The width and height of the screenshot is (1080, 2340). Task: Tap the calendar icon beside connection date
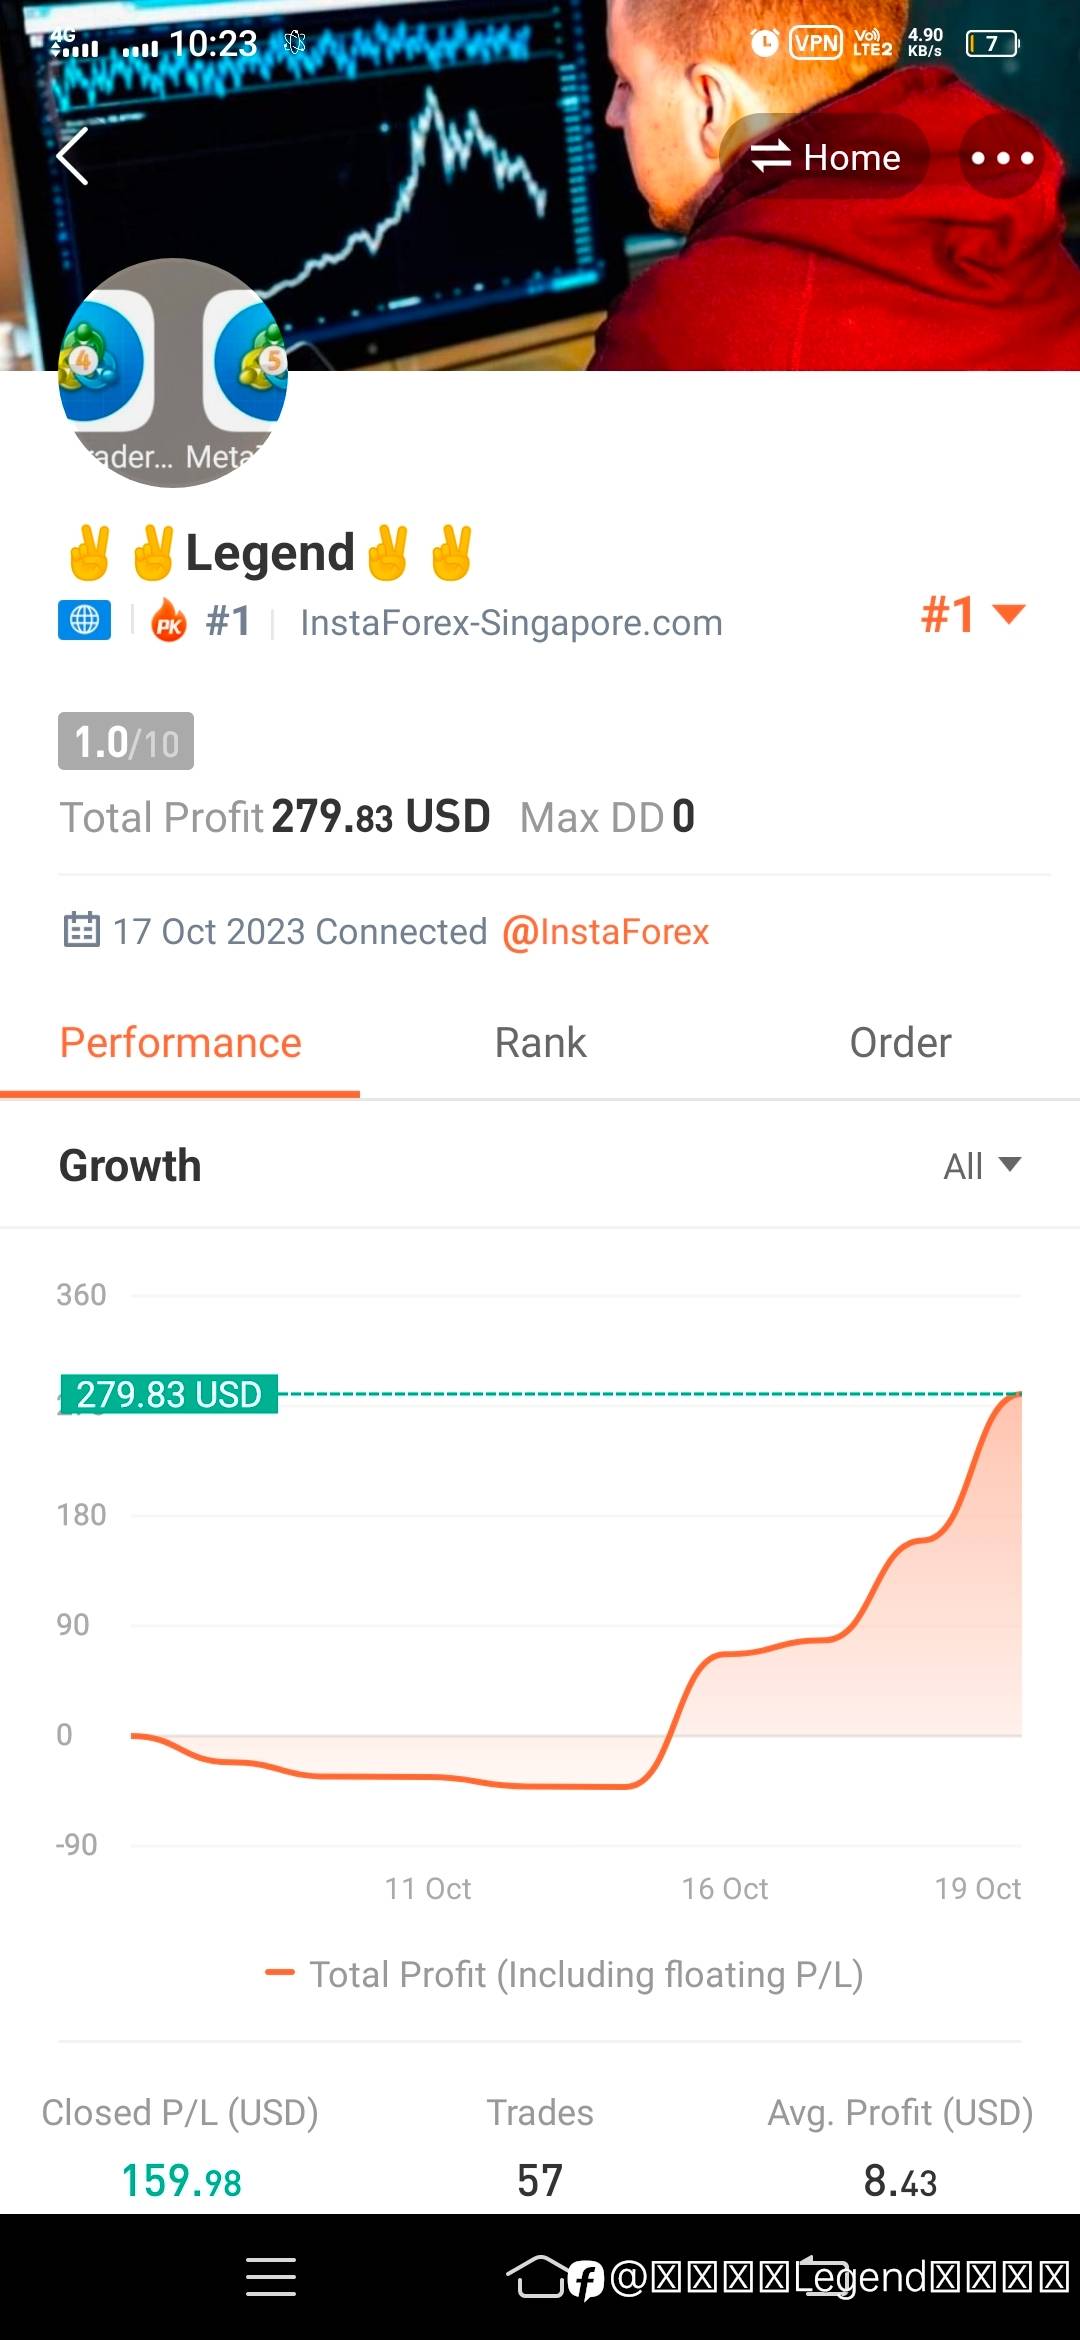pyautogui.click(x=81, y=930)
